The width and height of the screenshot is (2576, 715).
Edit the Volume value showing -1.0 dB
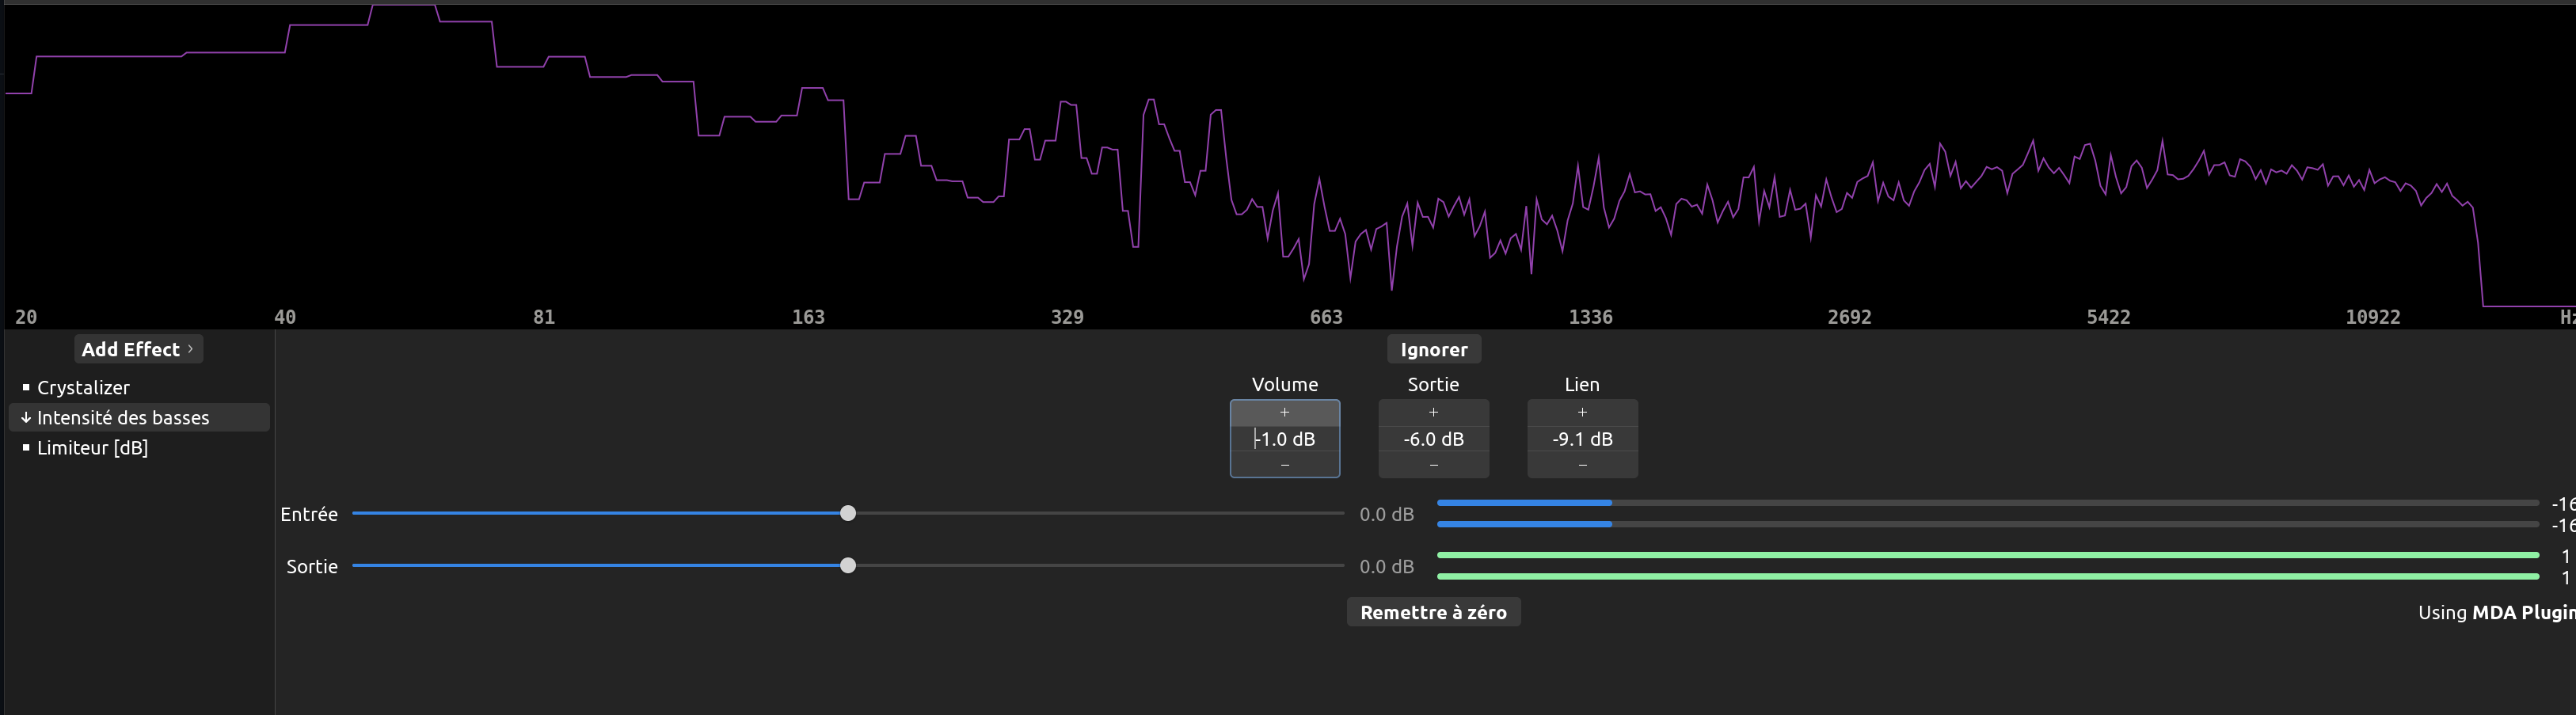1285,438
